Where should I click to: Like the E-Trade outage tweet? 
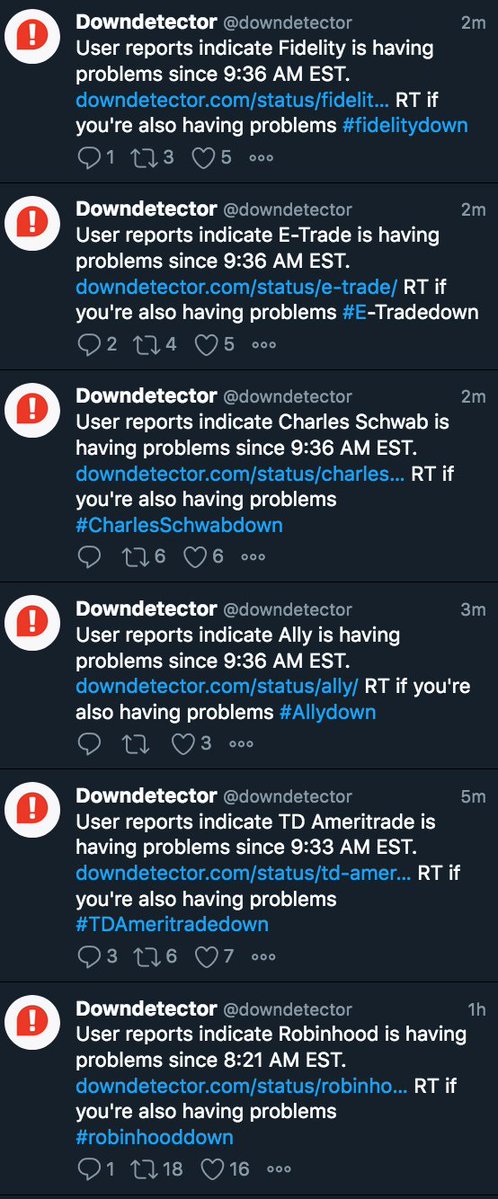[x=206, y=345]
